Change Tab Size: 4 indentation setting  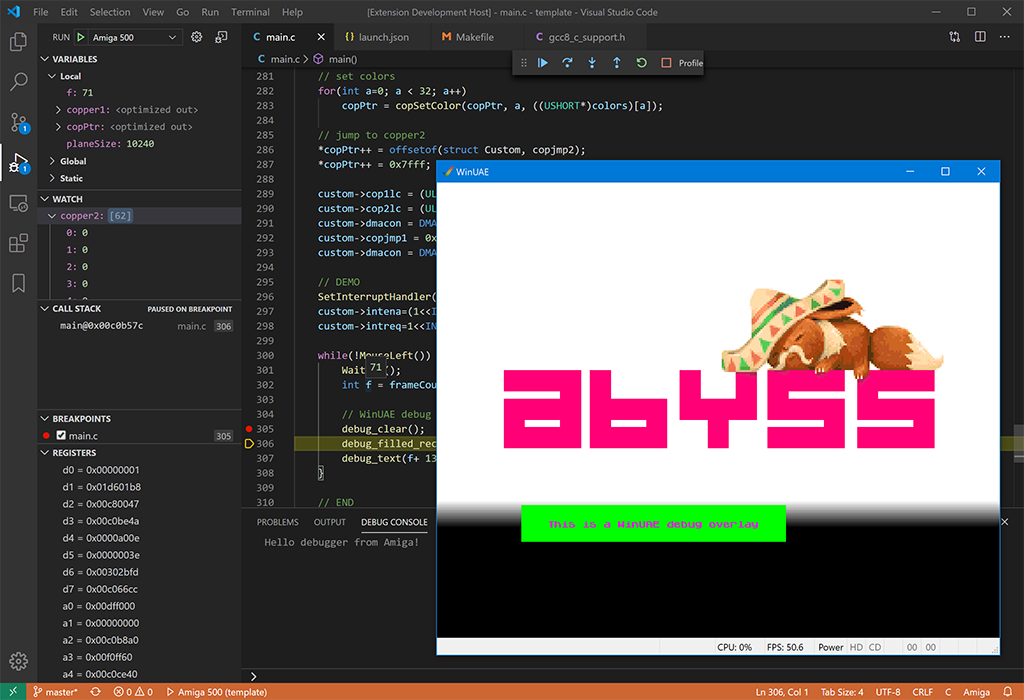click(x=842, y=692)
